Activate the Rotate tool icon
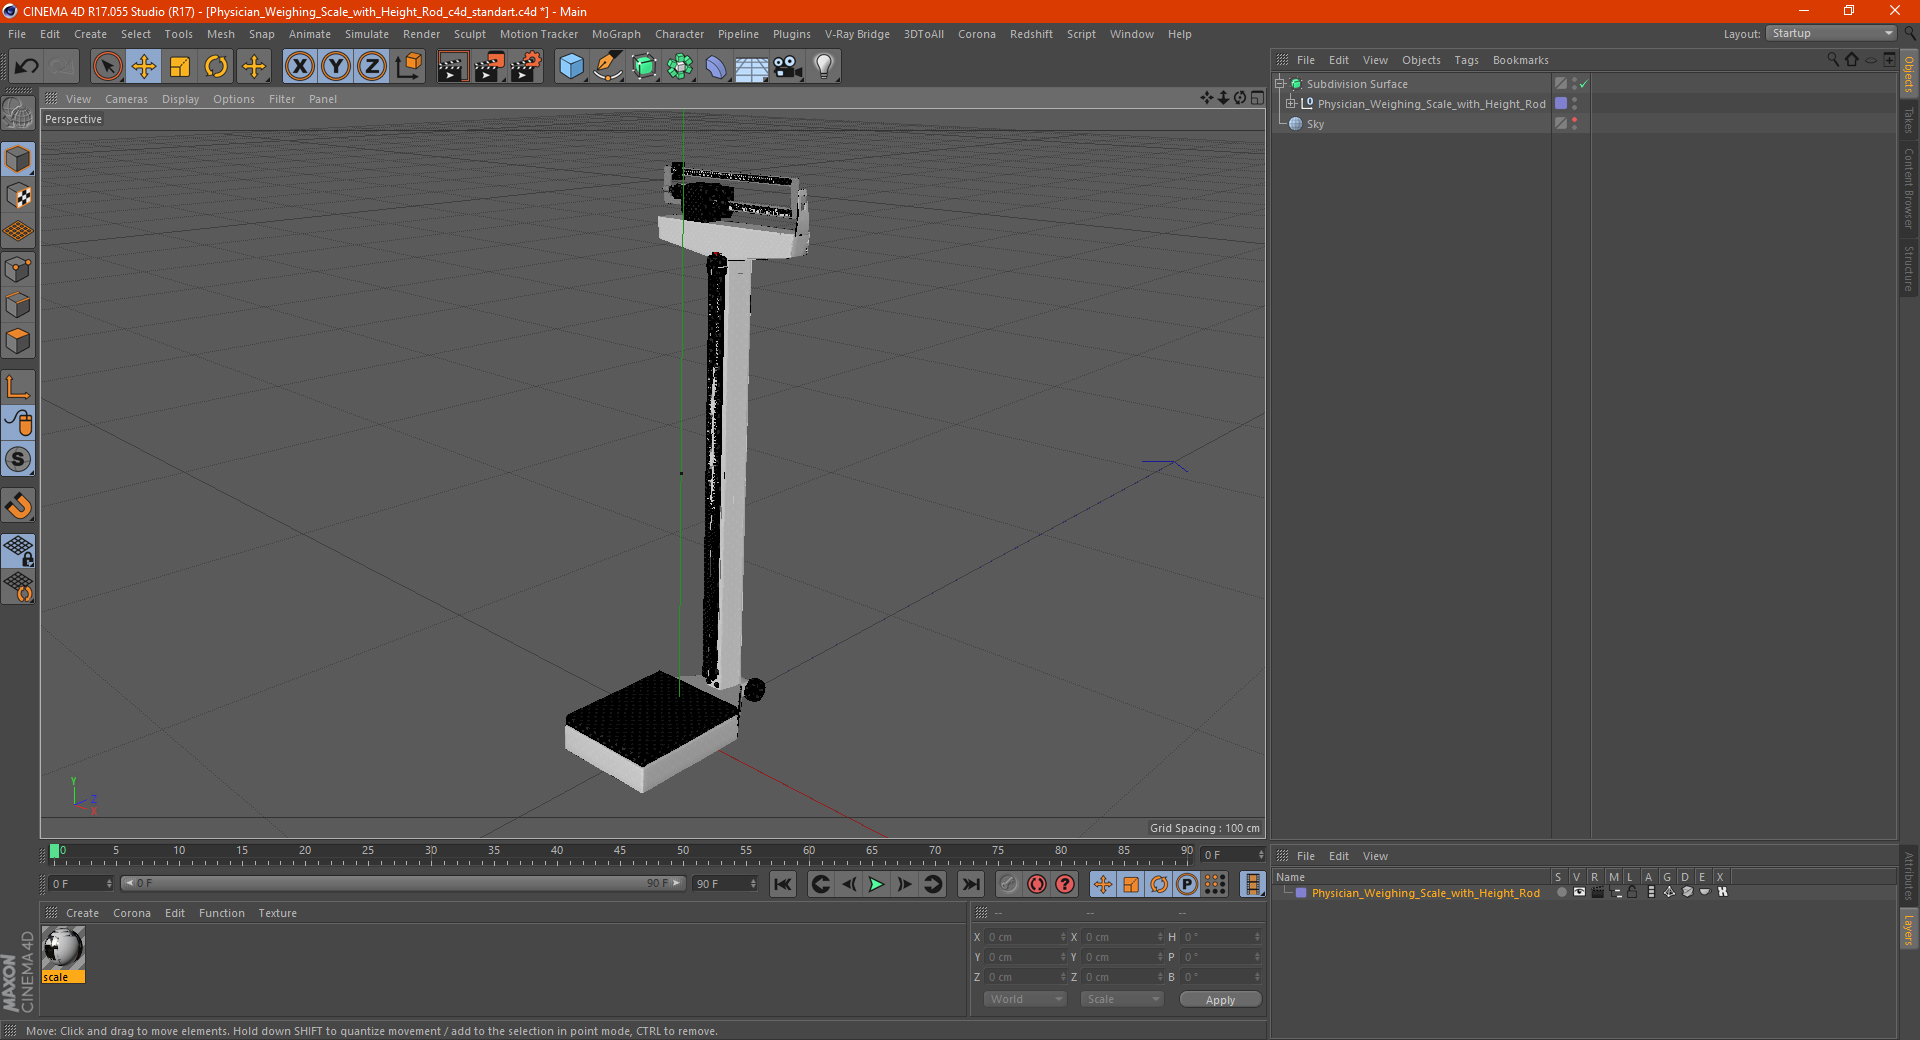1920x1040 pixels. pyautogui.click(x=216, y=67)
